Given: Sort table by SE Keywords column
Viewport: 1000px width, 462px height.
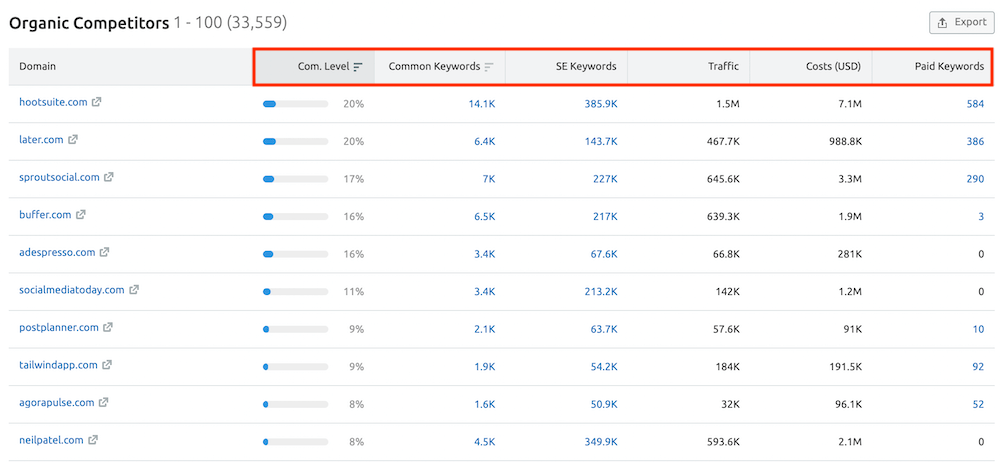Looking at the screenshot, I should 586,67.
